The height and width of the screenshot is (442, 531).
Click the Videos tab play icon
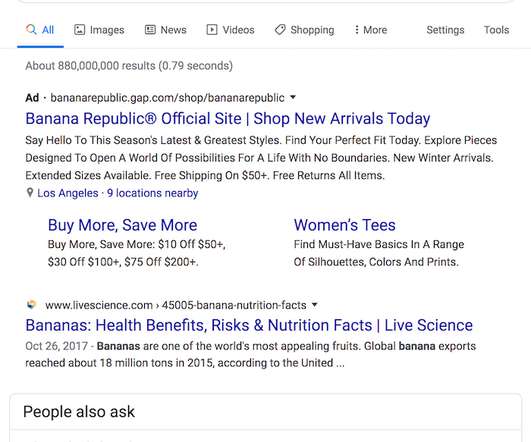pyautogui.click(x=212, y=30)
